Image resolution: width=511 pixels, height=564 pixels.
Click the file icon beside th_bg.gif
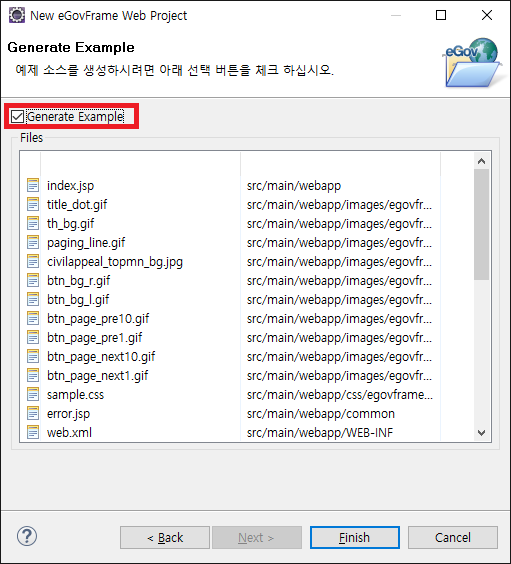(x=33, y=223)
